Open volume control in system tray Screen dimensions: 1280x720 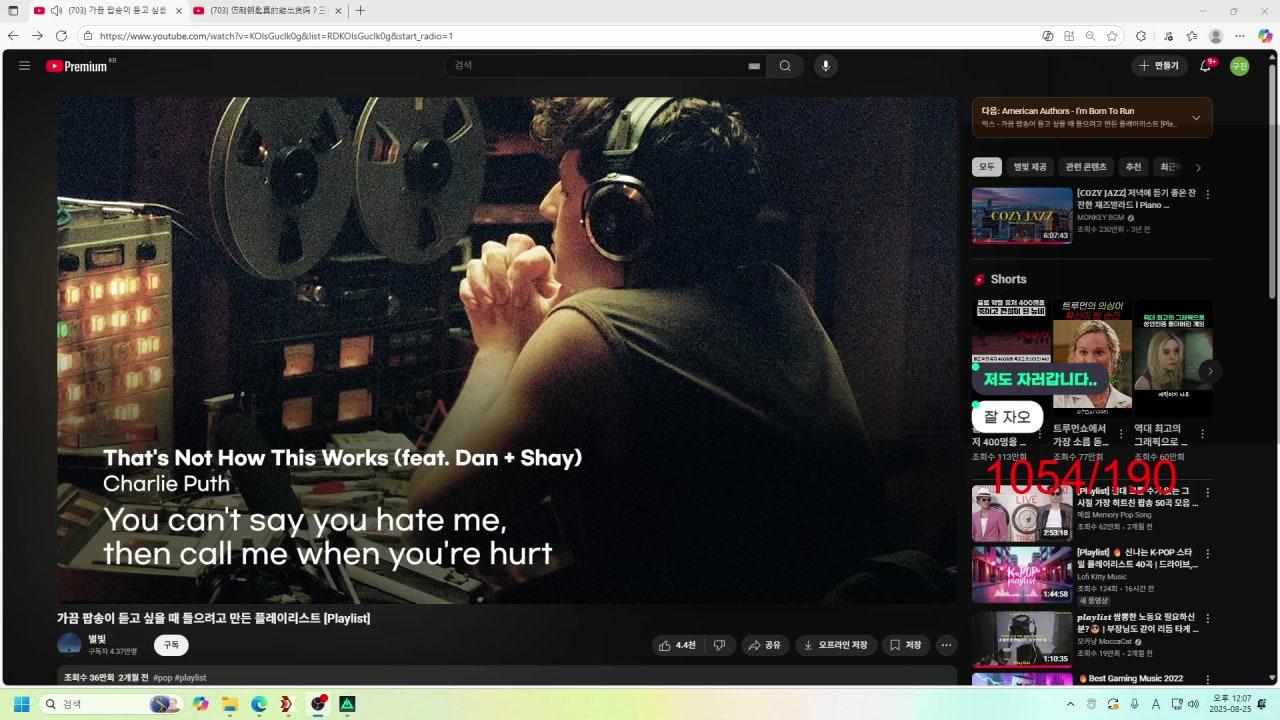point(1192,704)
